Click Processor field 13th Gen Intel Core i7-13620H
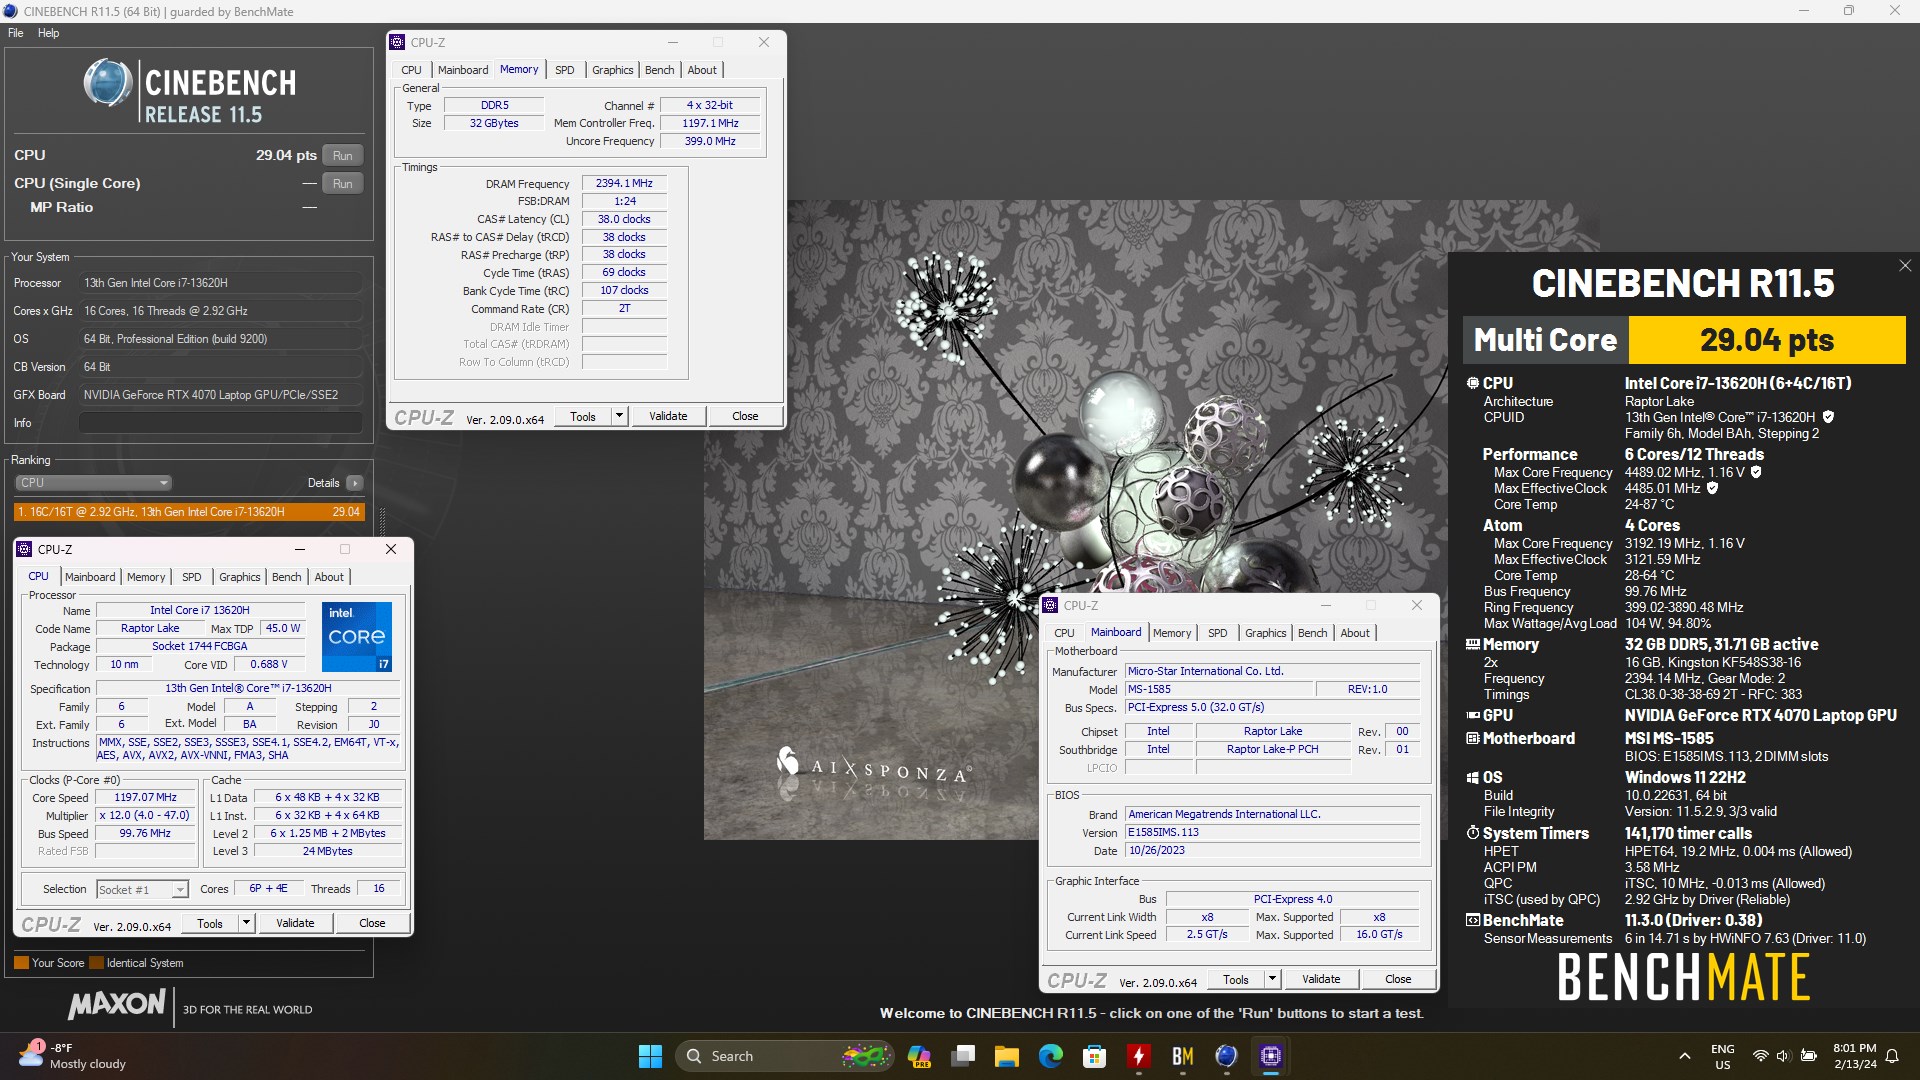This screenshot has height=1080, width=1920. tap(220, 283)
